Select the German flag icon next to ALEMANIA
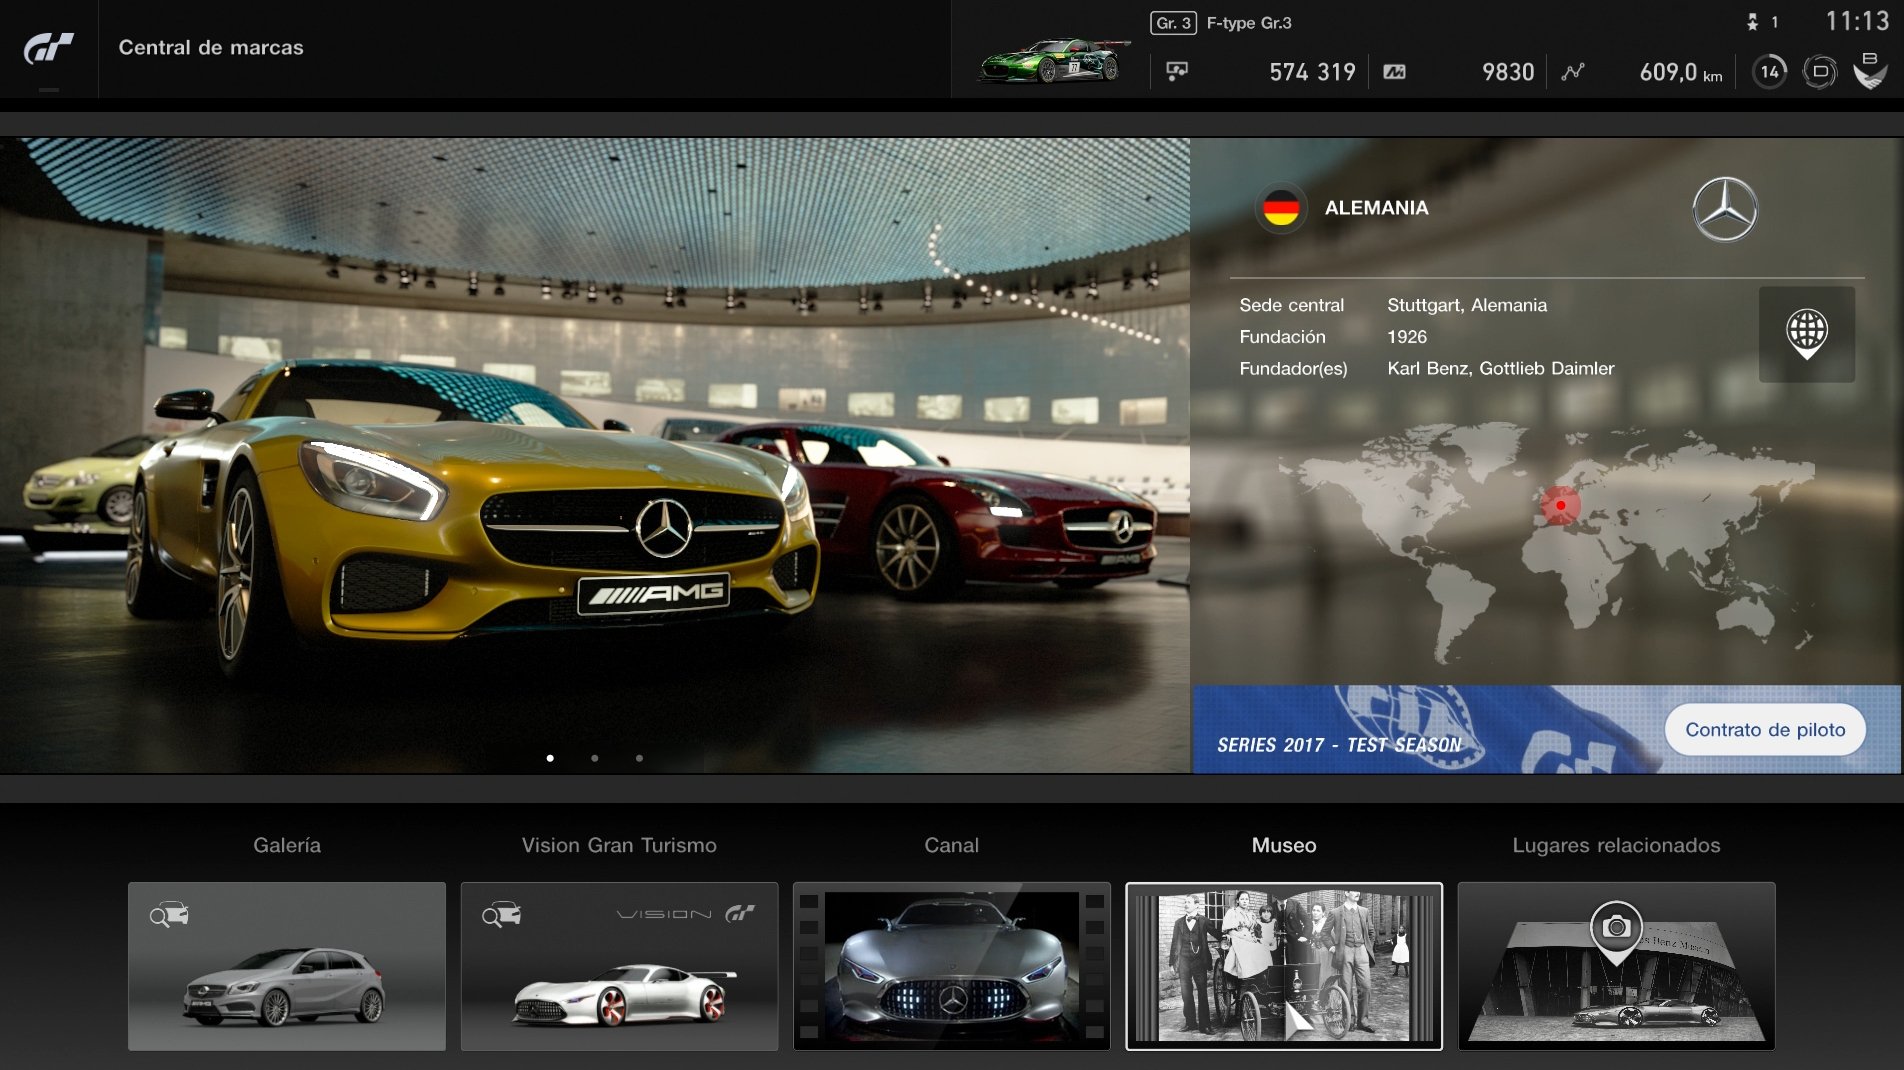 [x=1283, y=207]
